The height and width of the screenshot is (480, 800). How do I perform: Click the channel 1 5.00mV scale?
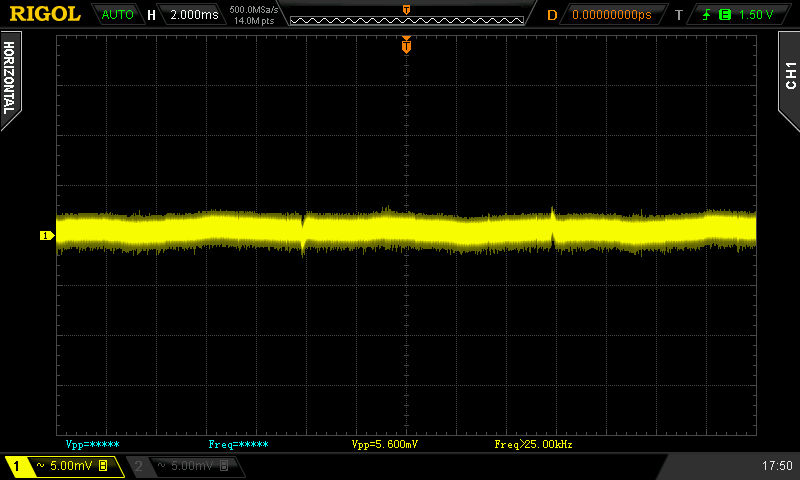tap(71, 466)
